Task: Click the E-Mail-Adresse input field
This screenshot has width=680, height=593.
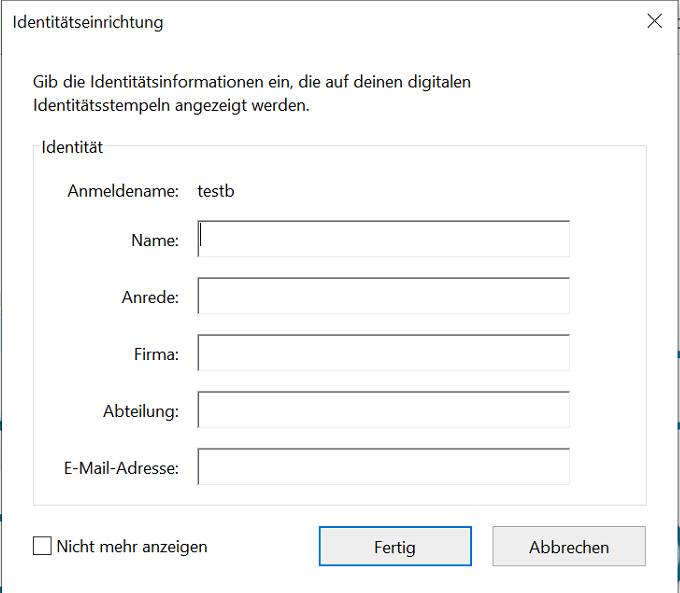Action: tap(383, 466)
